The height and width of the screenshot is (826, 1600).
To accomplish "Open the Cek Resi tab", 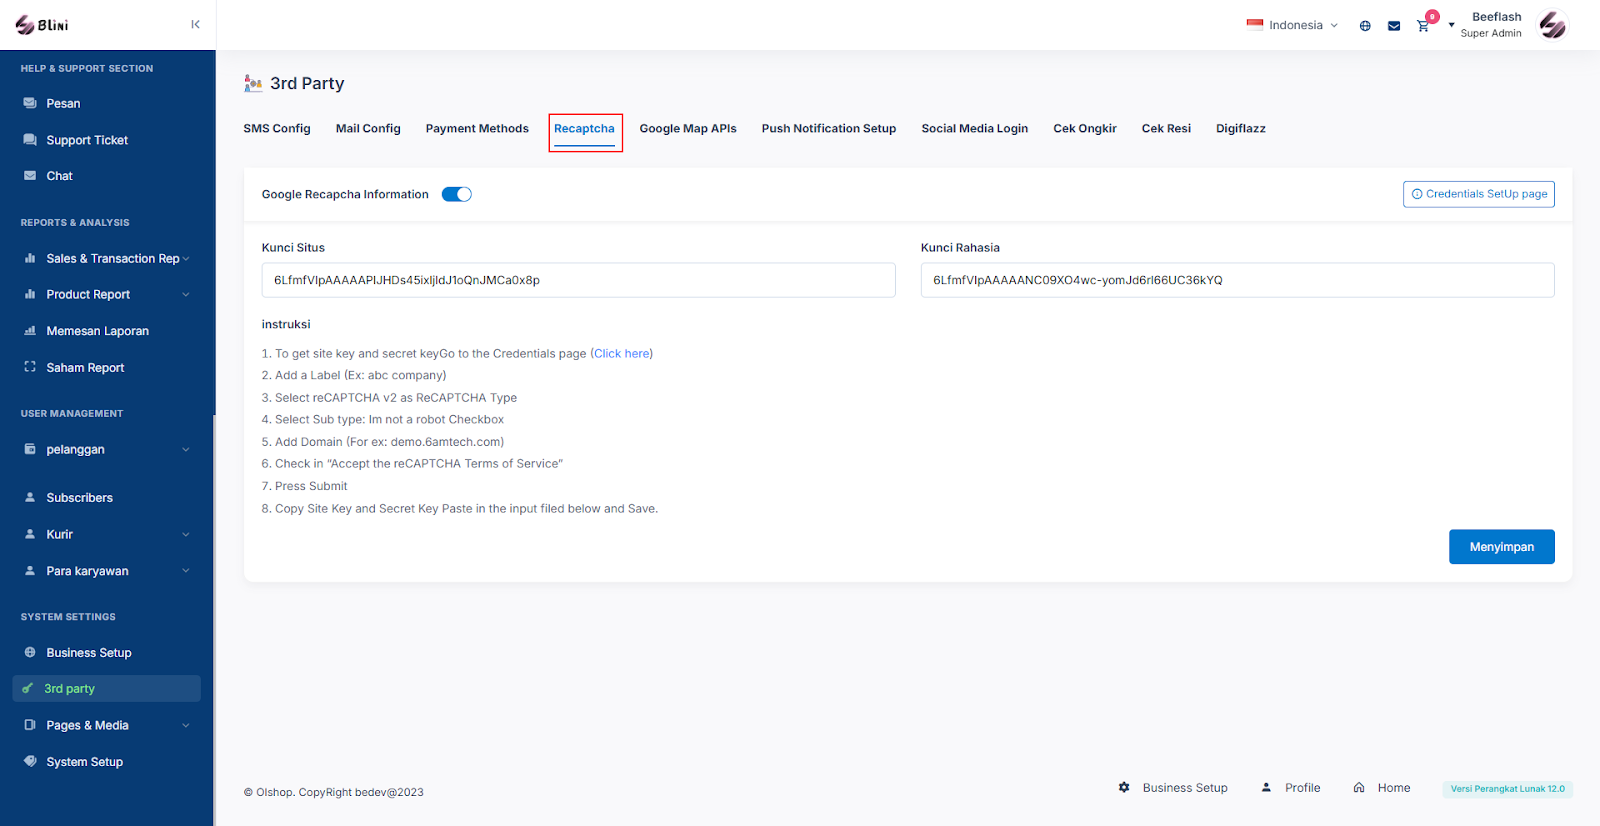I will tap(1166, 129).
